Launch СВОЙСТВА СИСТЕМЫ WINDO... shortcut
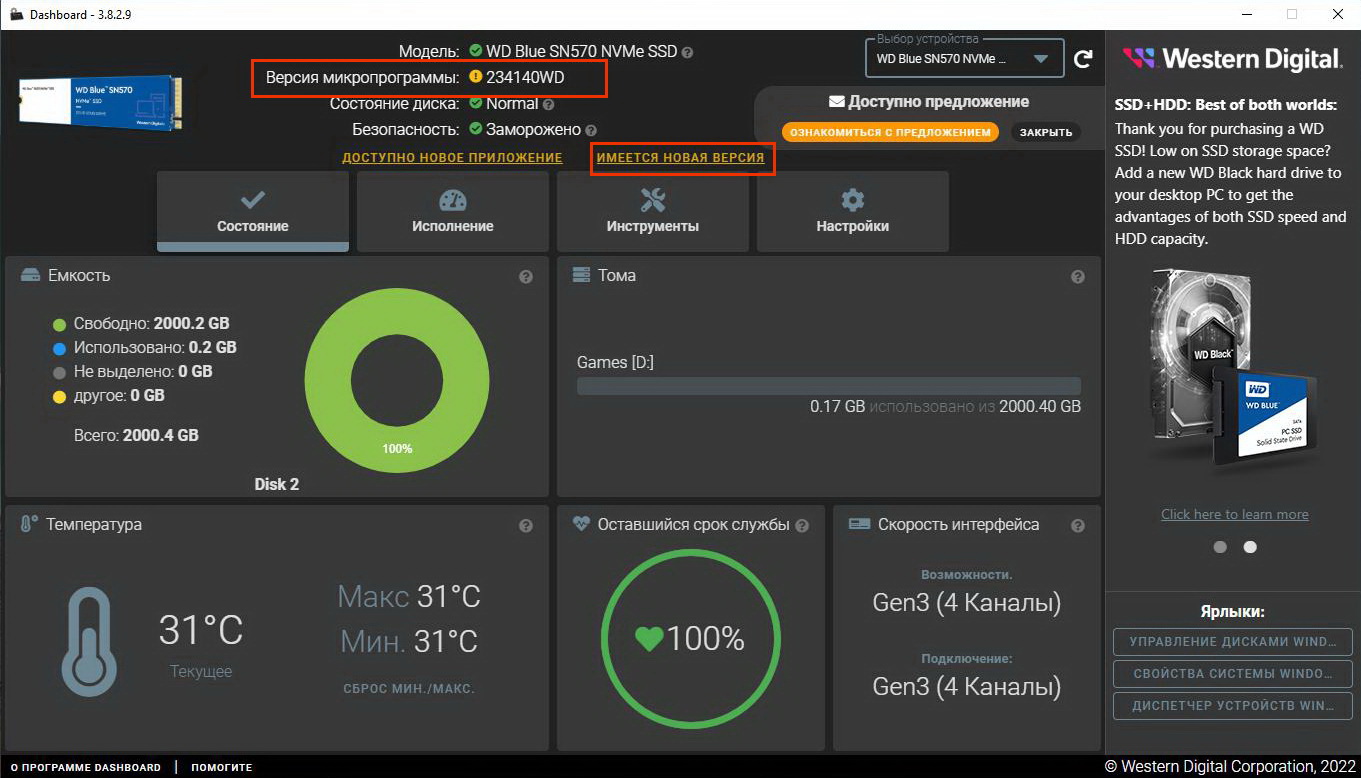 1233,674
